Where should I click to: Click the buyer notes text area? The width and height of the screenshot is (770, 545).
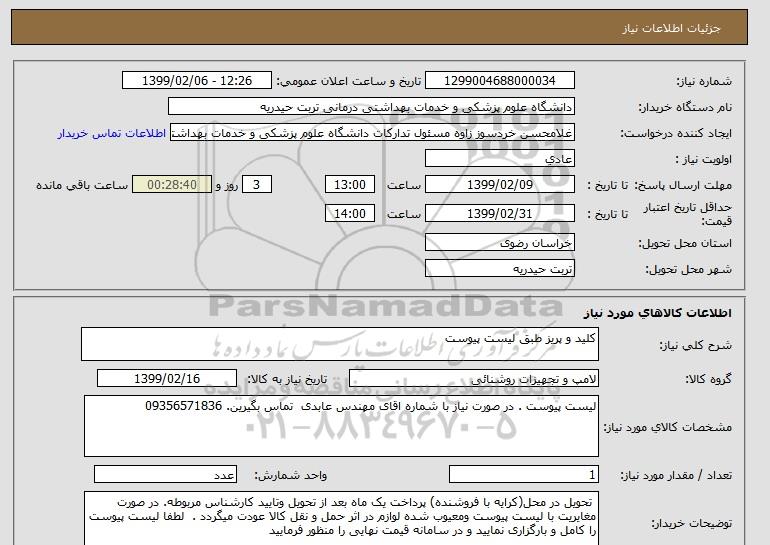pos(341,518)
